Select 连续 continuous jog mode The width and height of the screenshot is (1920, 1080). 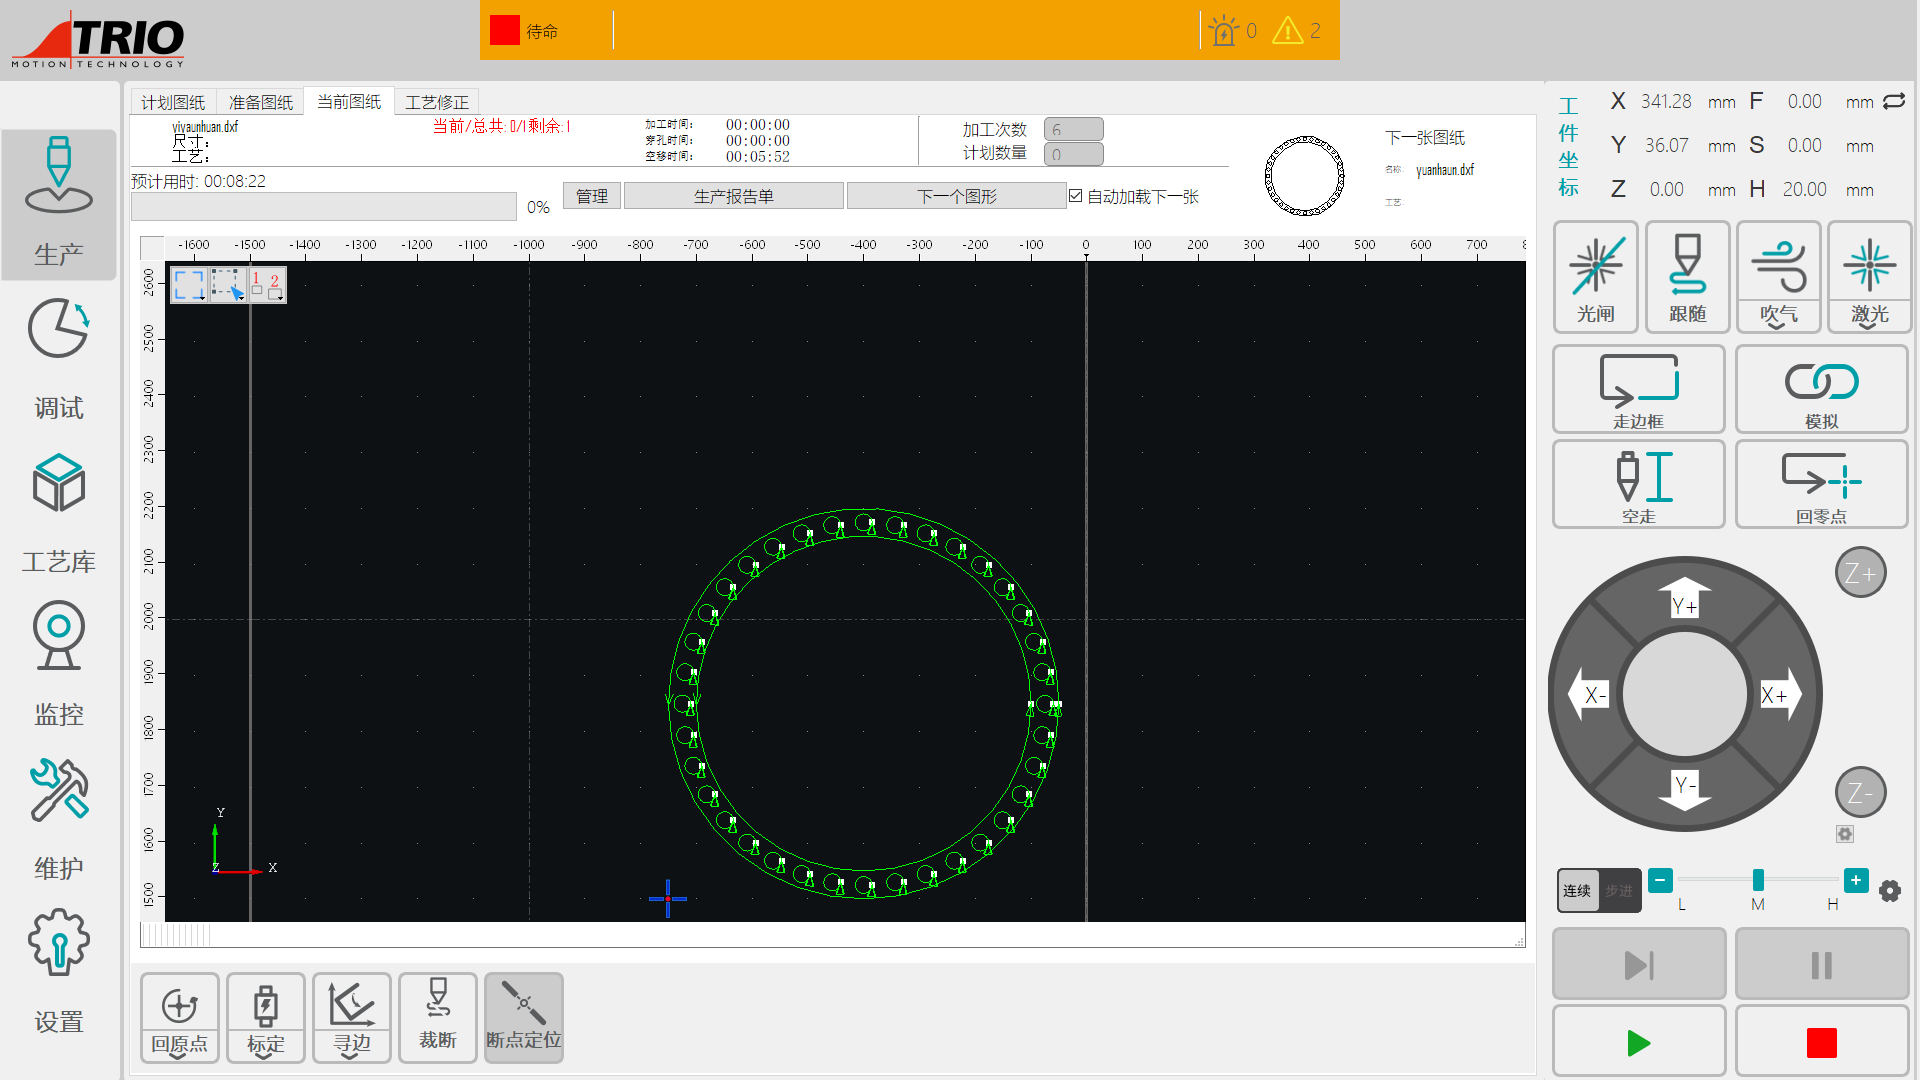(1577, 890)
